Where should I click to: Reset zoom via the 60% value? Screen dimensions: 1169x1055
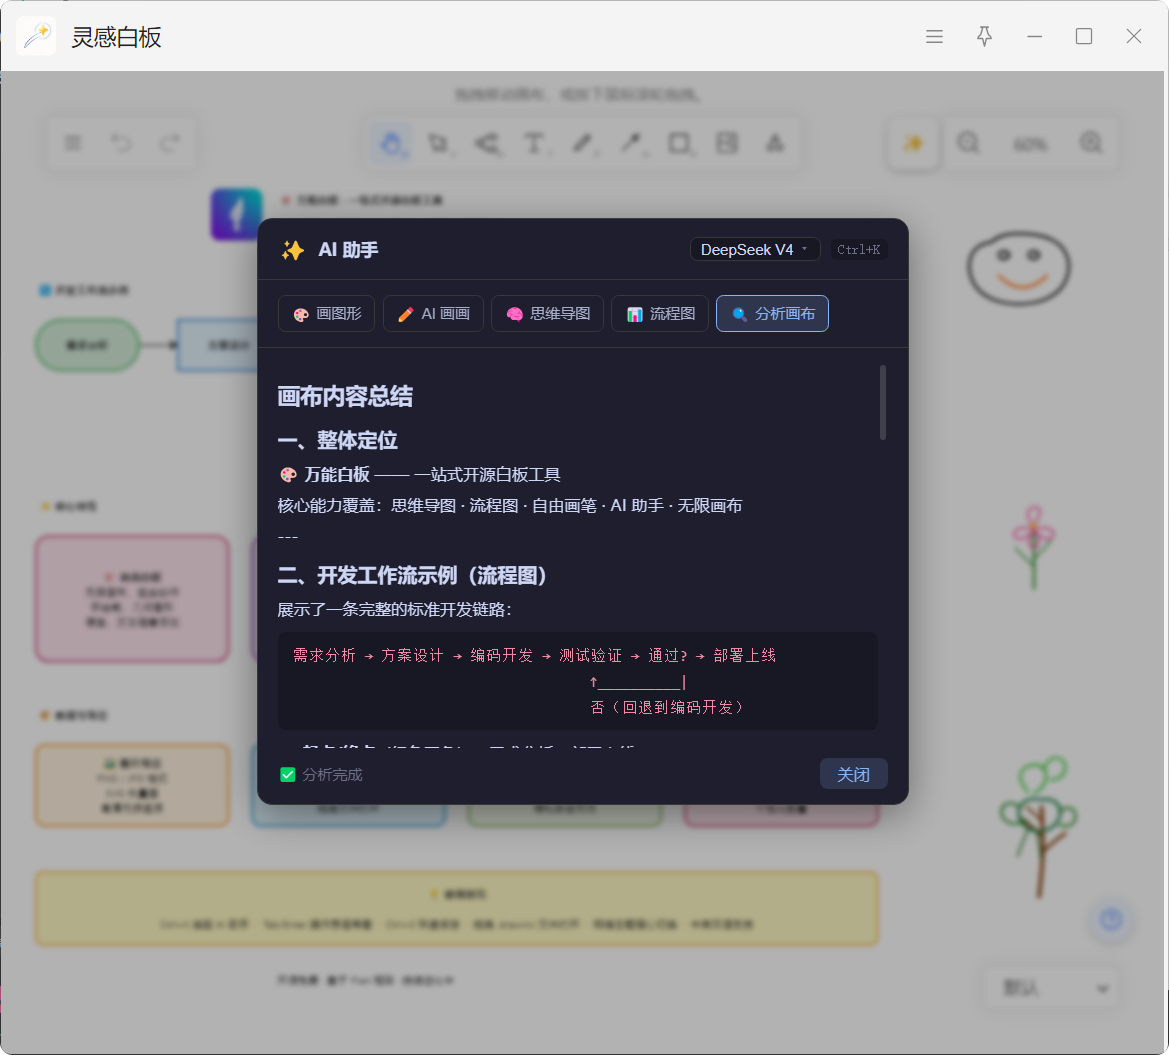pyautogui.click(x=1030, y=144)
